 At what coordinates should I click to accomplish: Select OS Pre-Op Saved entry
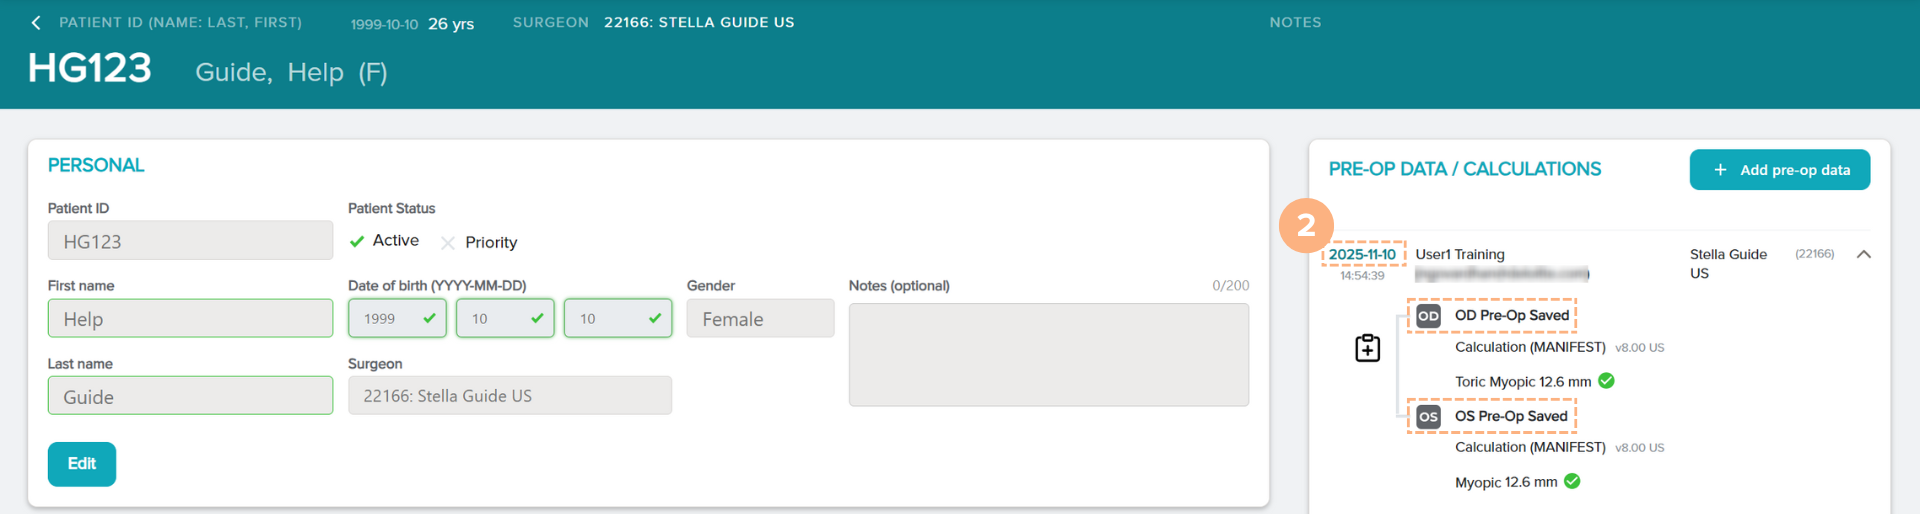pyautogui.click(x=1510, y=417)
